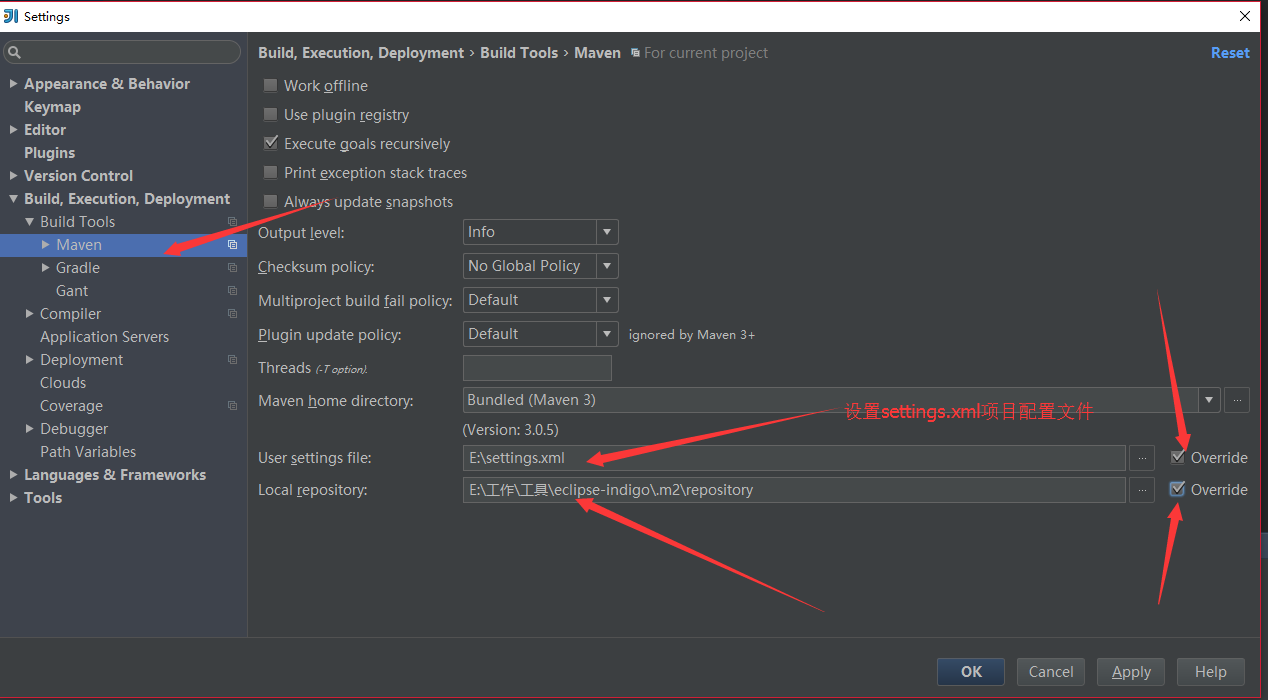
Task: Click the IntelliJ icon in the title bar
Action: (11, 16)
